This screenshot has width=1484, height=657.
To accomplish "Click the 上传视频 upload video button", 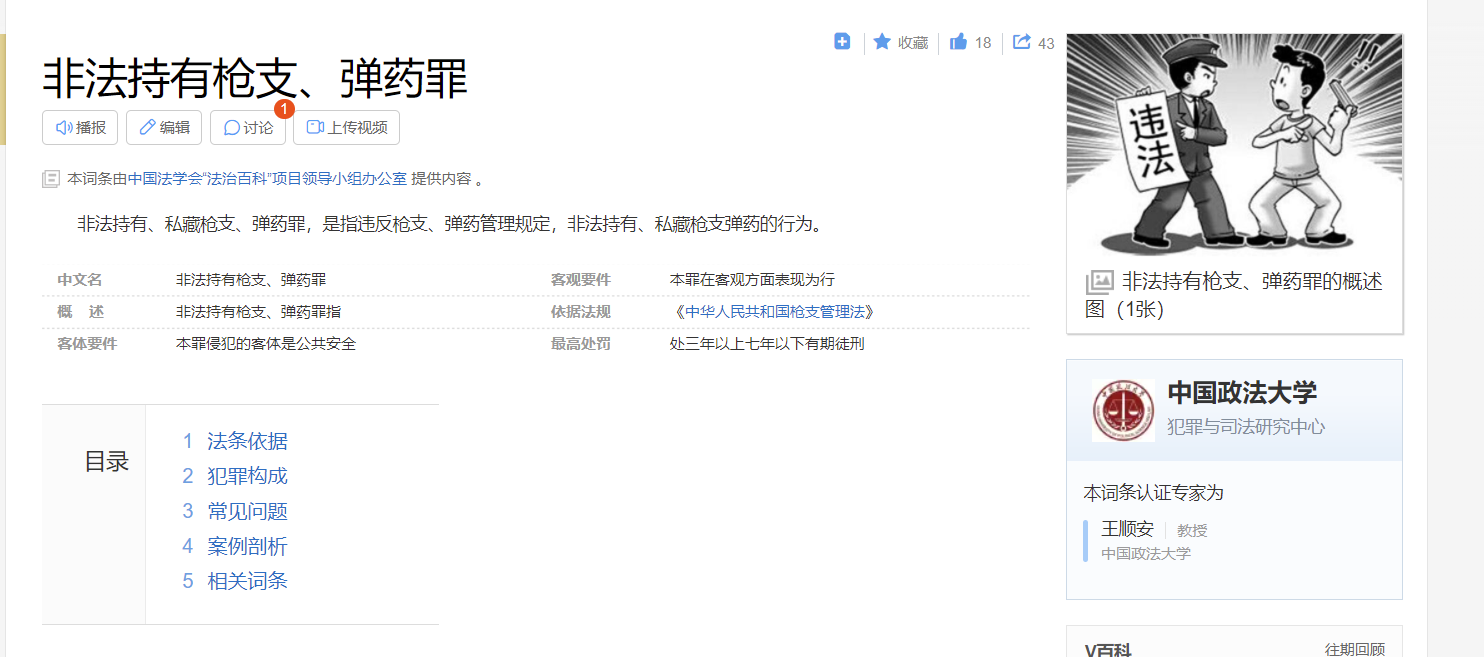I will [x=346, y=127].
